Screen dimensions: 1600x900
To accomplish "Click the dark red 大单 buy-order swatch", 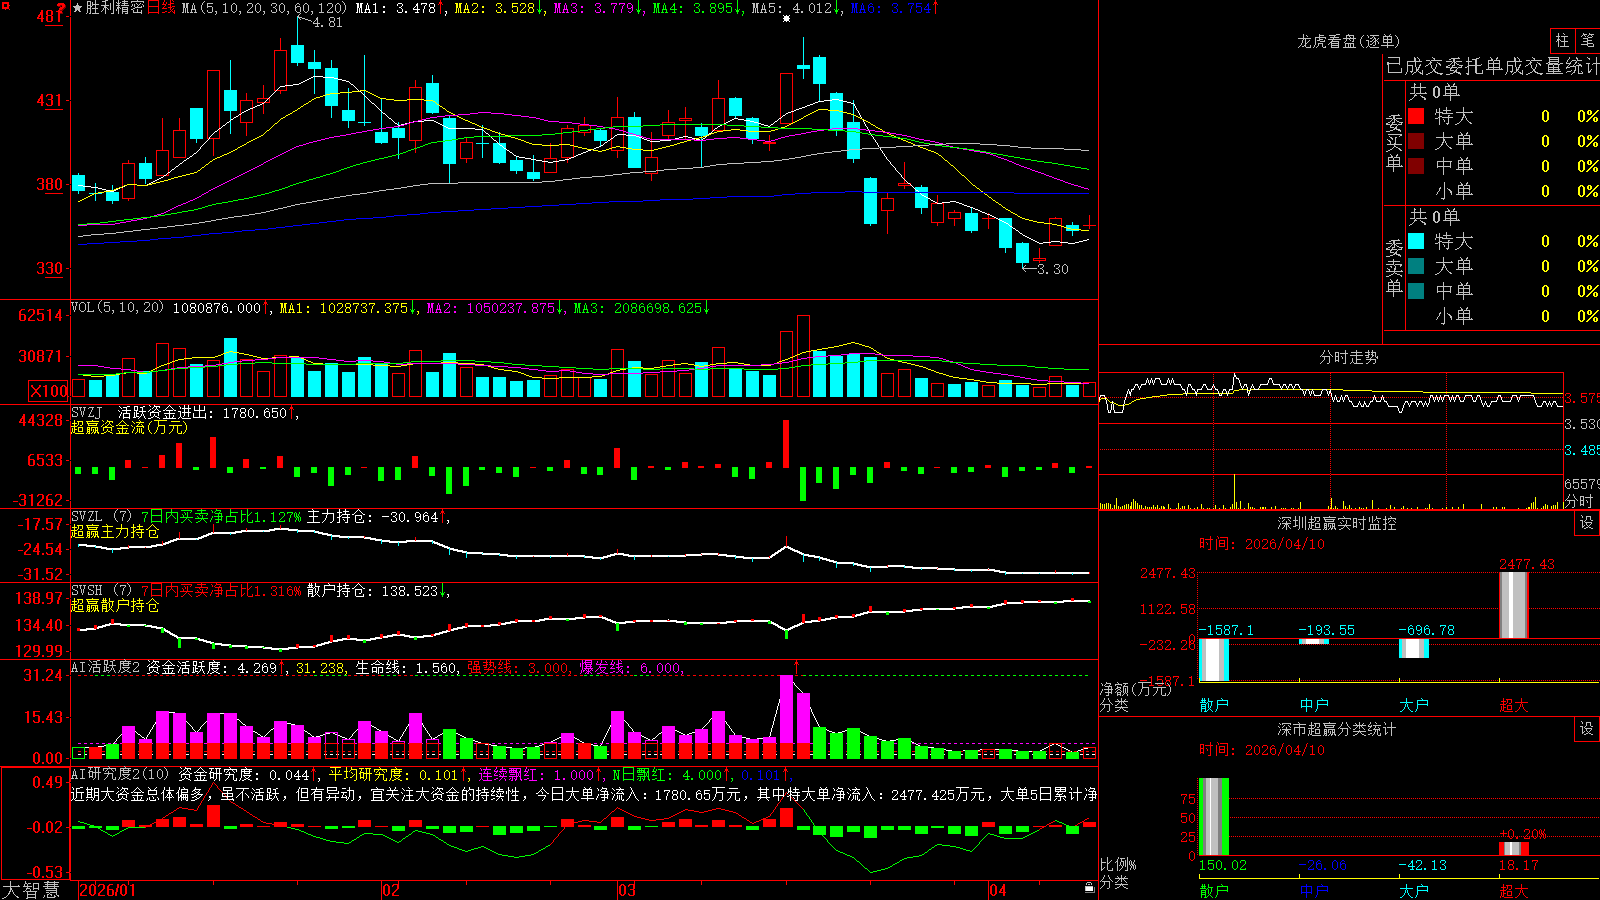I will (x=1416, y=141).
